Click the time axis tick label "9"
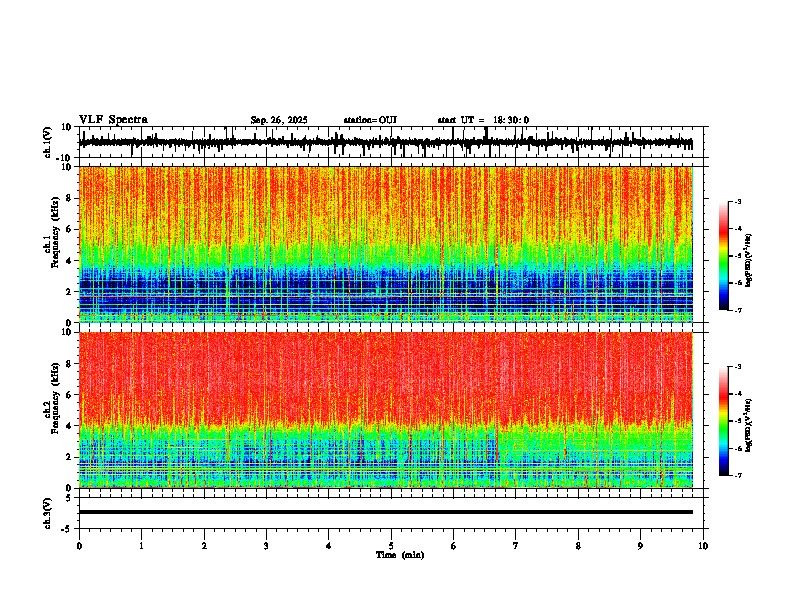The image size is (792, 612). click(x=640, y=546)
